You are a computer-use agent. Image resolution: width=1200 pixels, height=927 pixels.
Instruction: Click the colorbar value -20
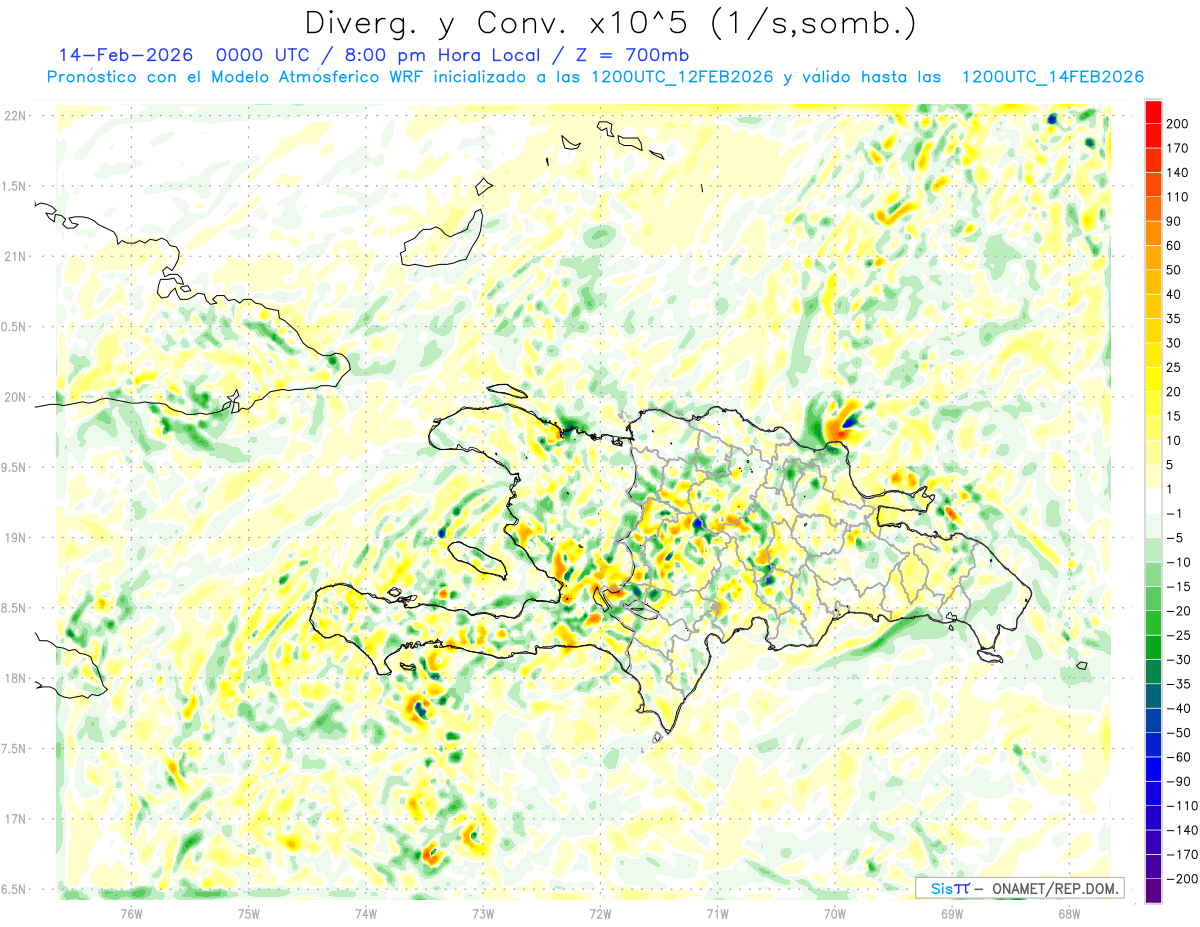pos(1178,612)
